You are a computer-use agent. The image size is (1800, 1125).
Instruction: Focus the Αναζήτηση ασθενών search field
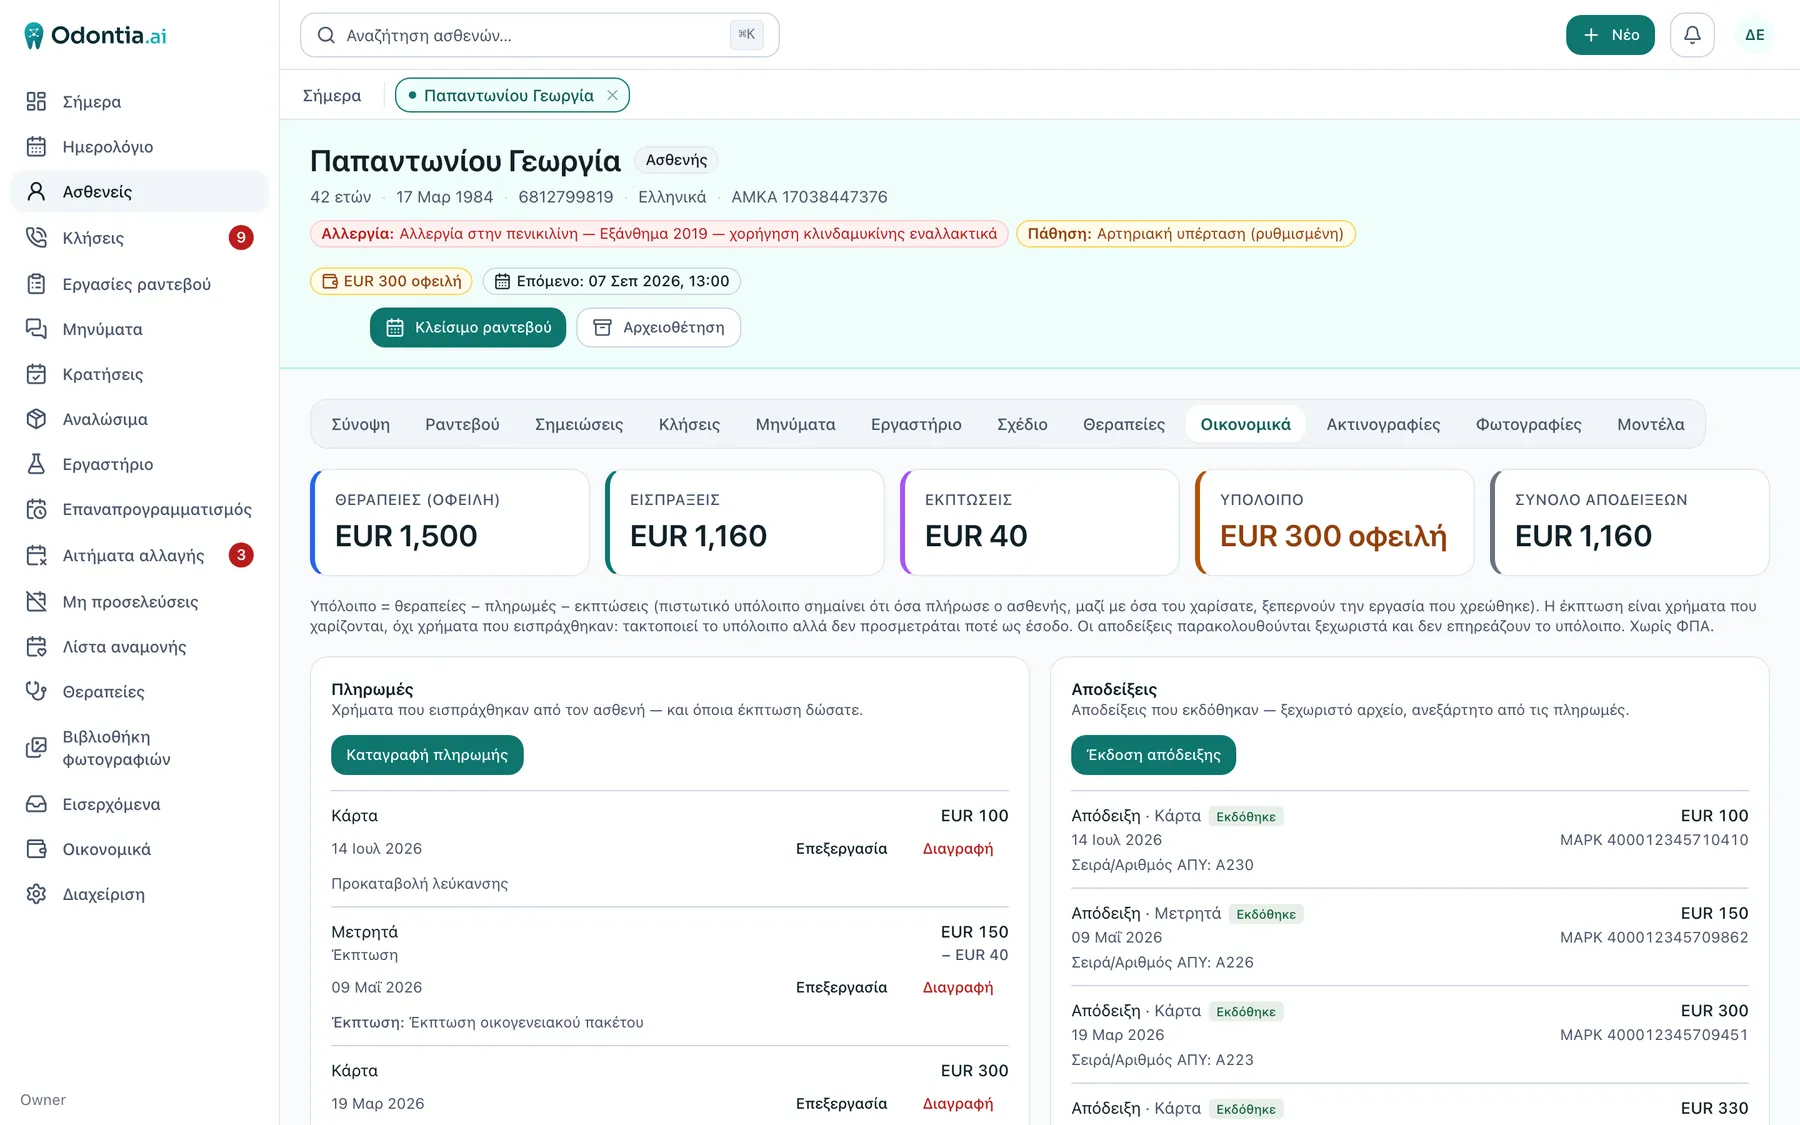(x=540, y=35)
